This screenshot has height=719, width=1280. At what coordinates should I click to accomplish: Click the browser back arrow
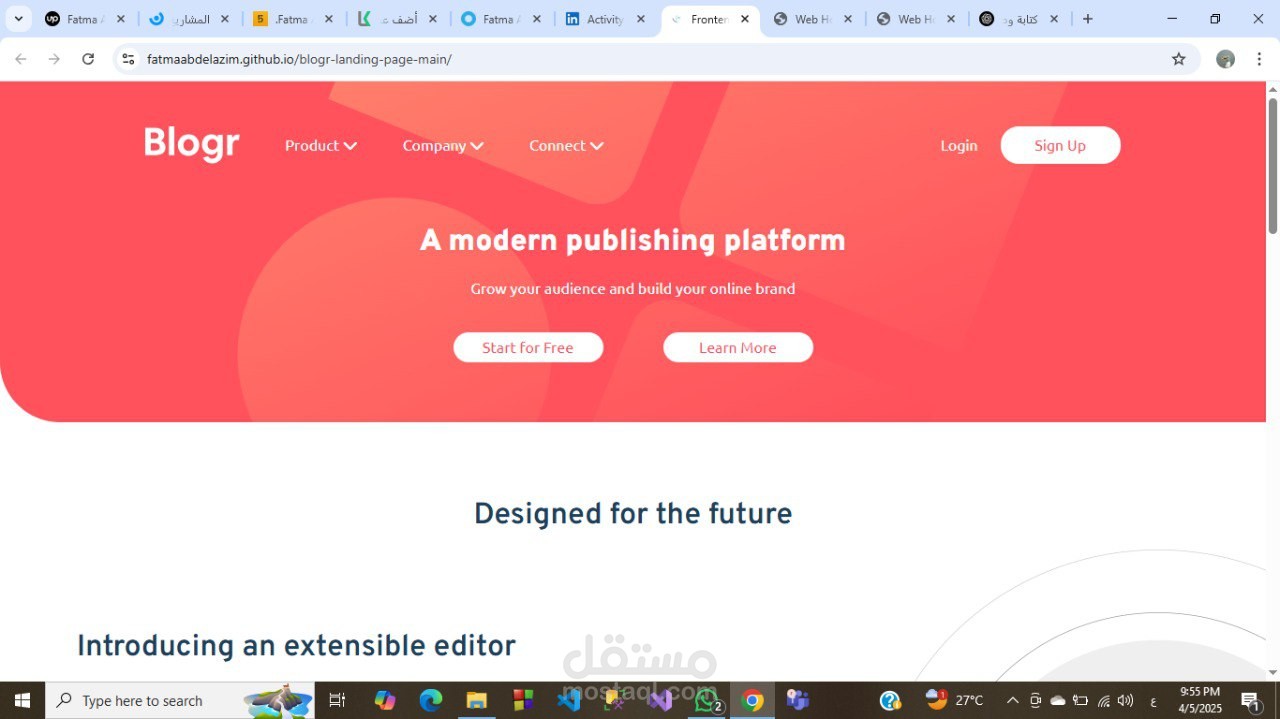(20, 59)
